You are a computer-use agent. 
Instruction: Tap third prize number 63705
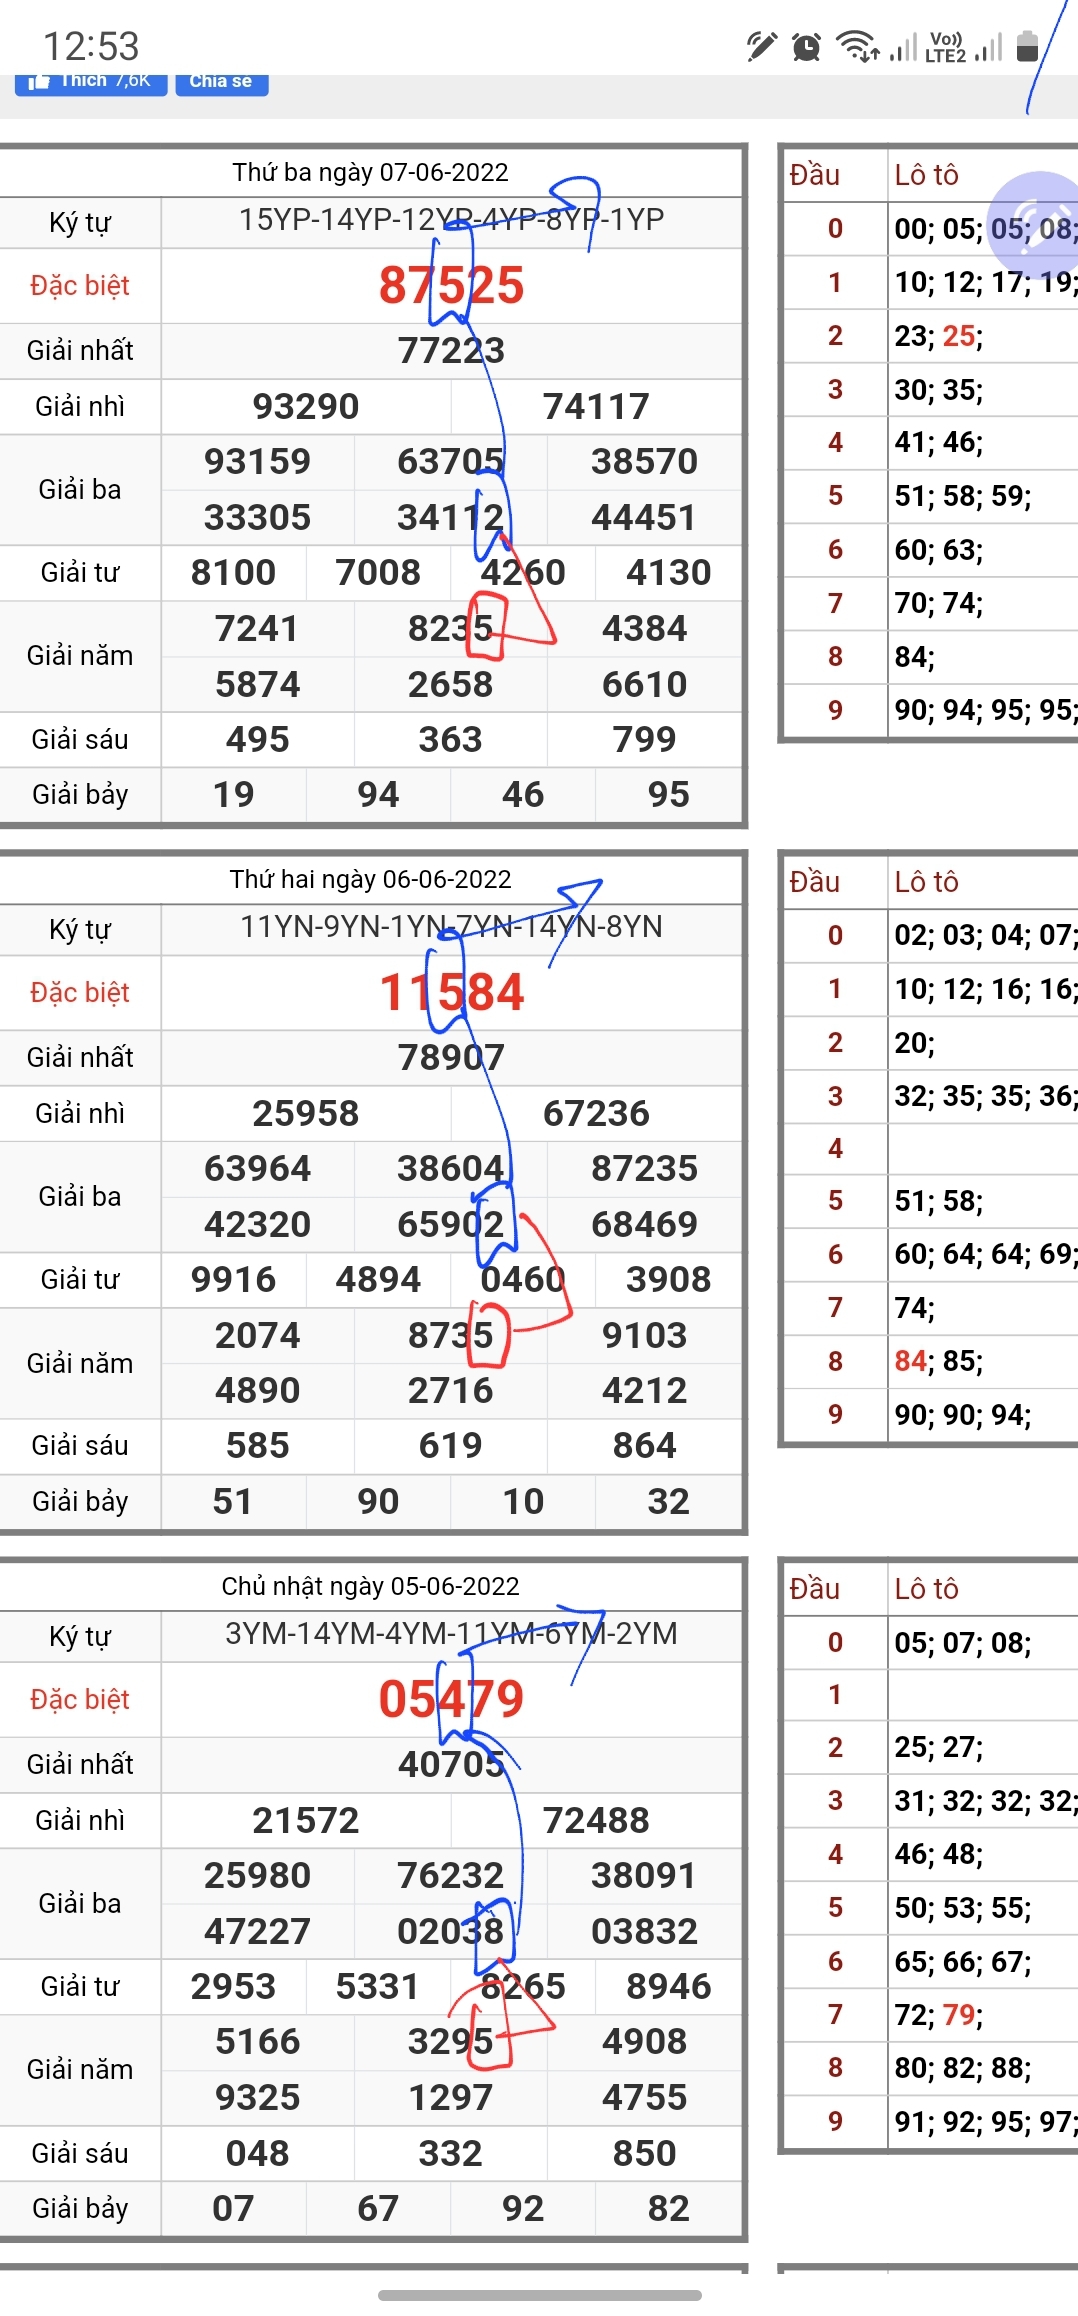[451, 462]
